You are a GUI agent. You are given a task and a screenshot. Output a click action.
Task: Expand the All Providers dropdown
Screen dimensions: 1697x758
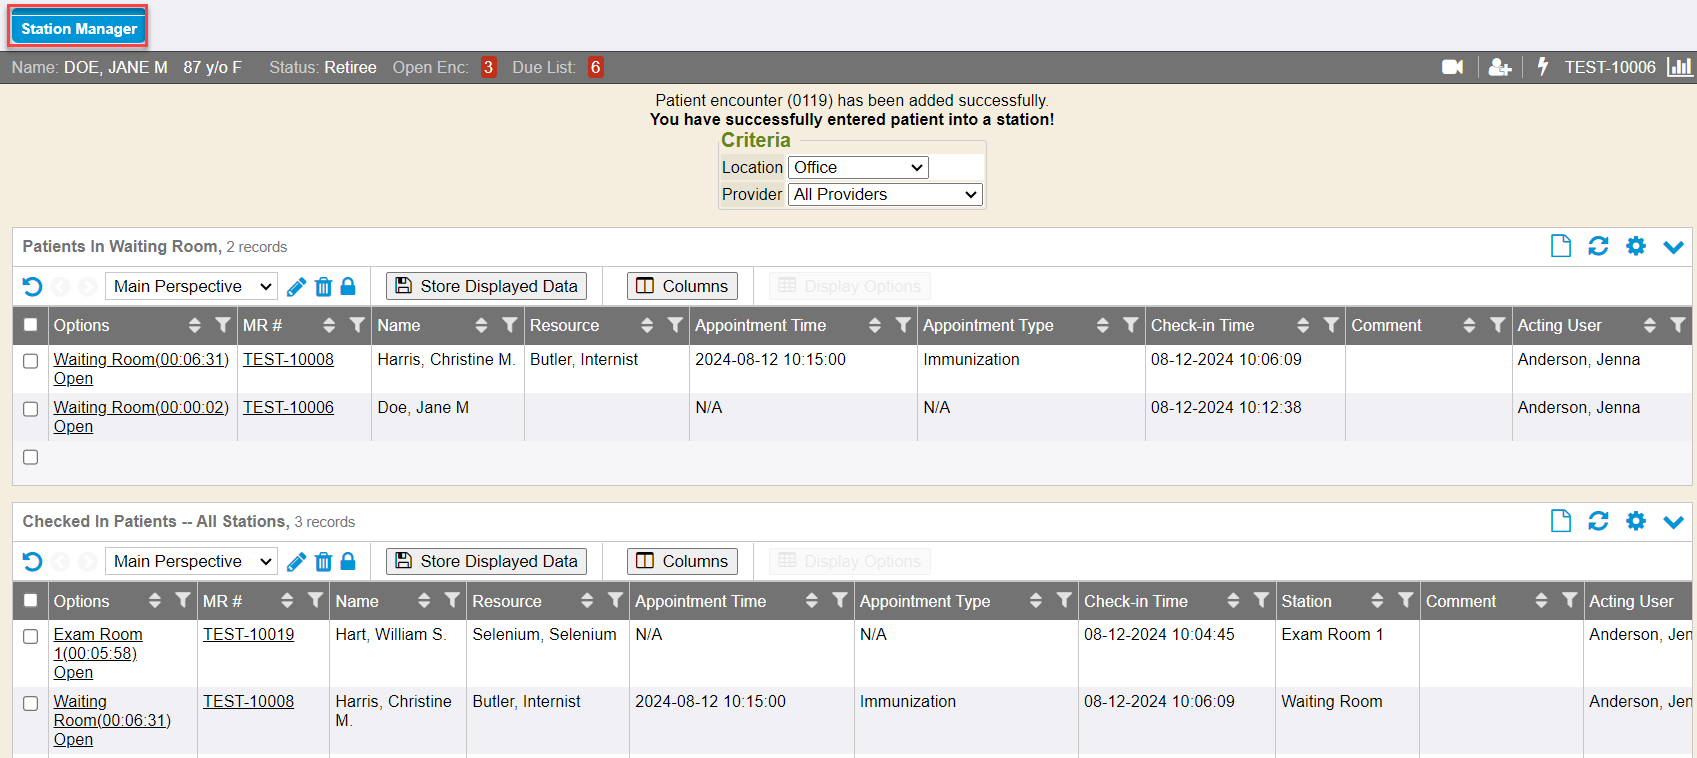click(885, 195)
